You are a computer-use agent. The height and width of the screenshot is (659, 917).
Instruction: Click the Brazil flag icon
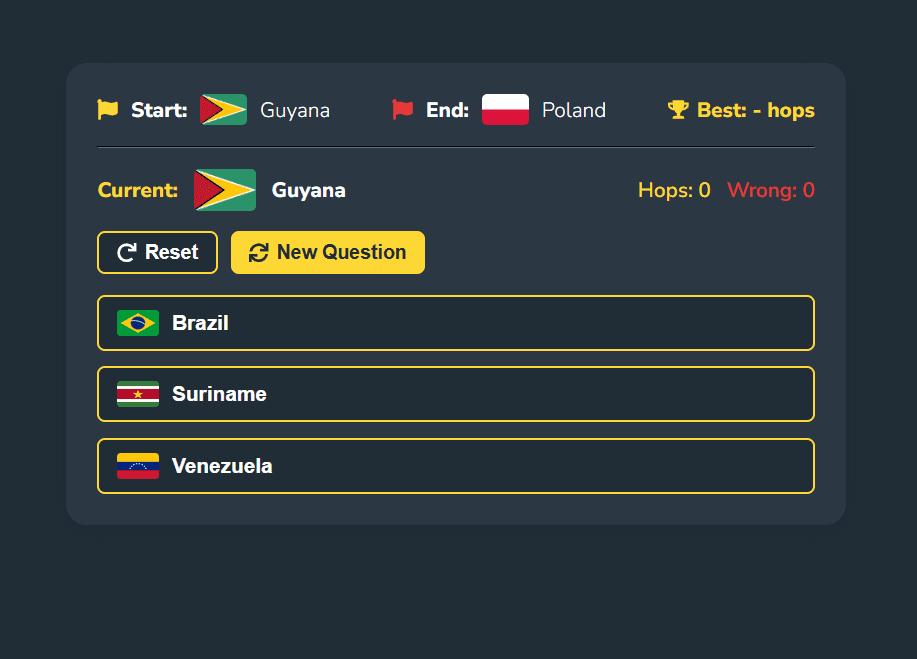coord(138,323)
